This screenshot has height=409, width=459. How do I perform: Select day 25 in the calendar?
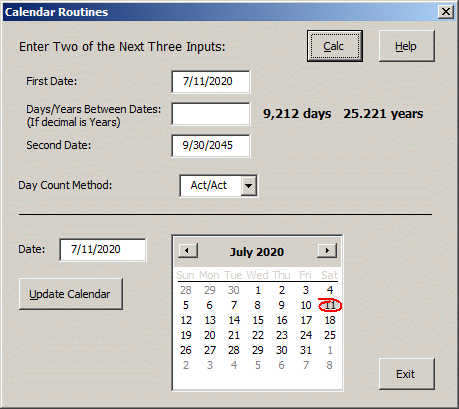tap(330, 335)
